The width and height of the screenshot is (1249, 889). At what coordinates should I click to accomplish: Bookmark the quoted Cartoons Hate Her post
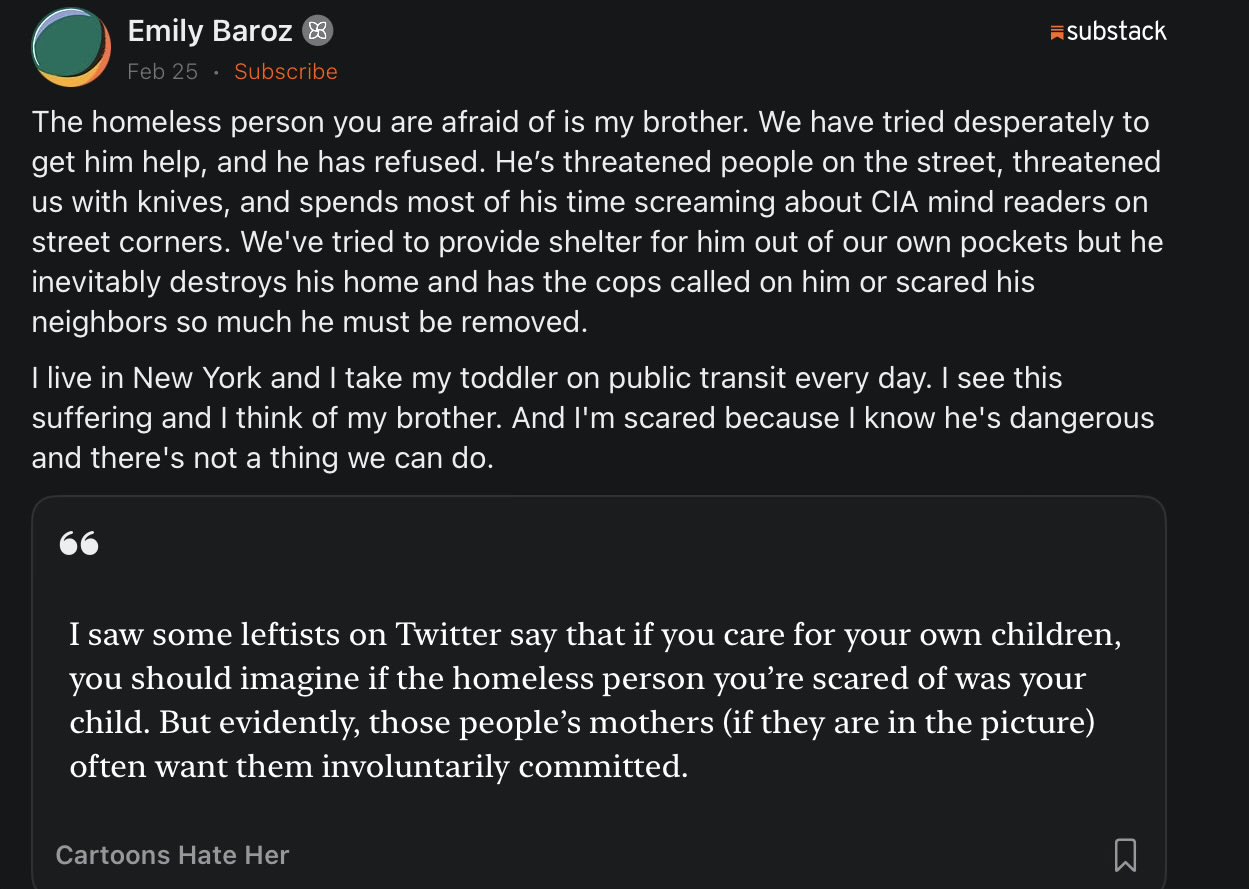coord(1125,855)
